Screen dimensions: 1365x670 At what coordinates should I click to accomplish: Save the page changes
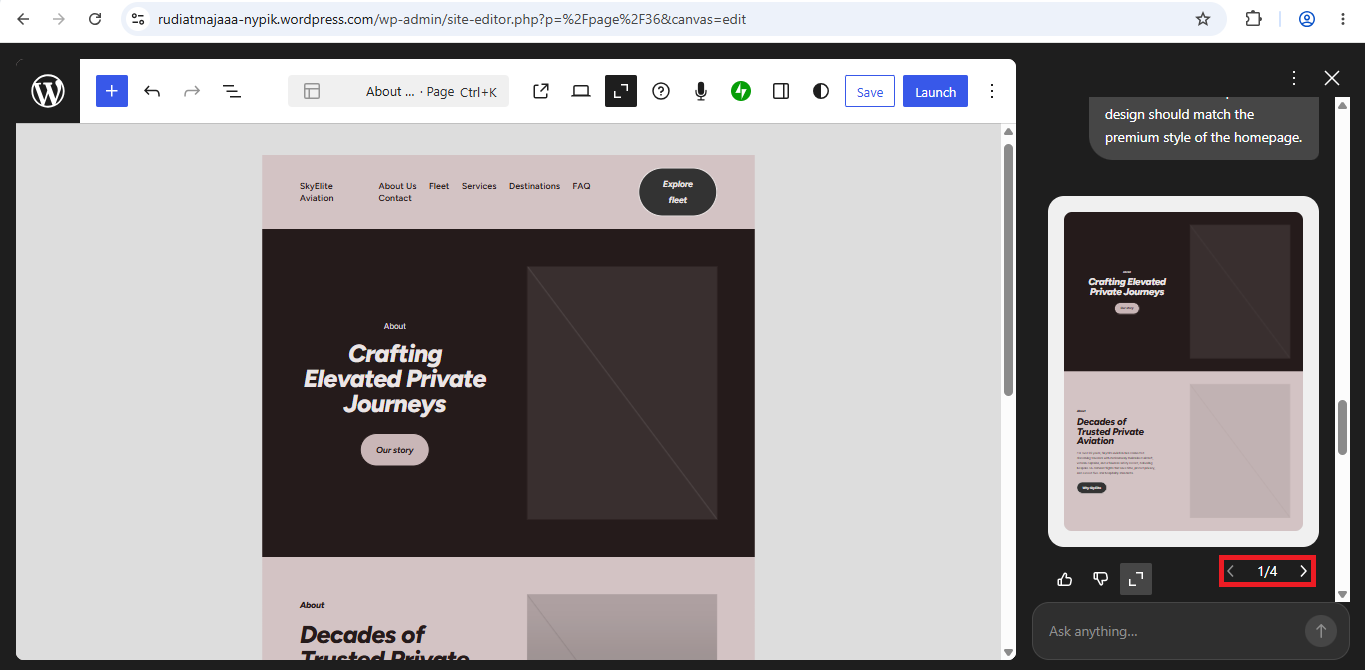tap(870, 91)
